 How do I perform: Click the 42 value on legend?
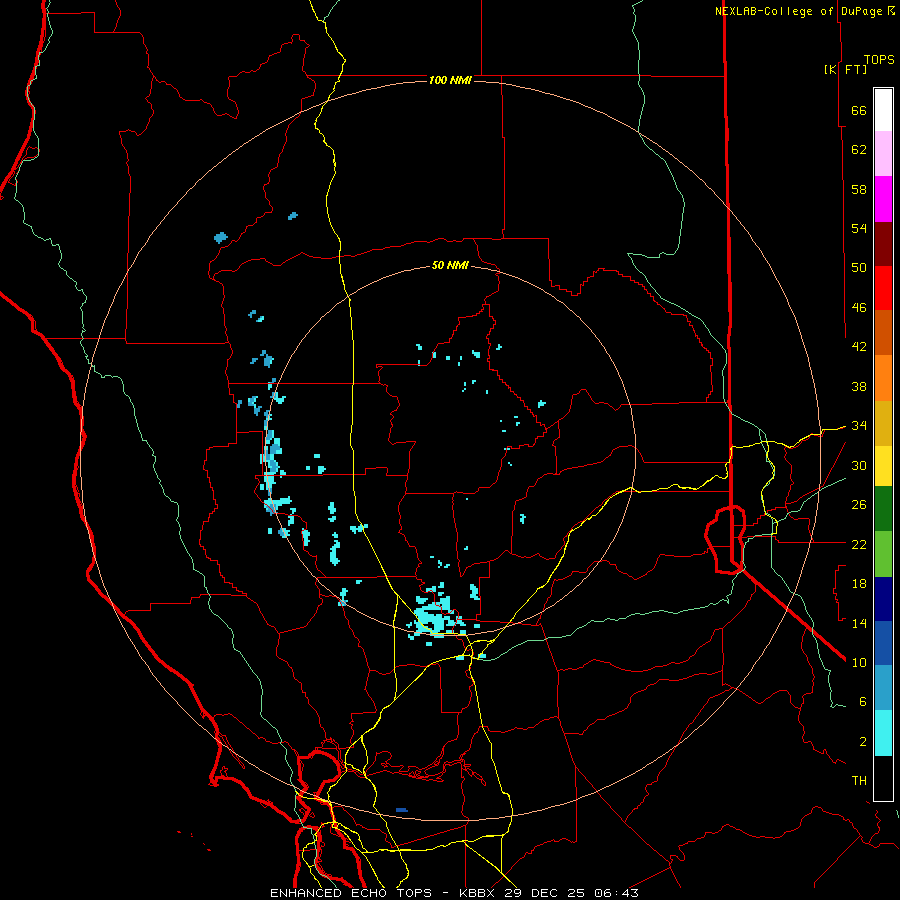coord(859,347)
